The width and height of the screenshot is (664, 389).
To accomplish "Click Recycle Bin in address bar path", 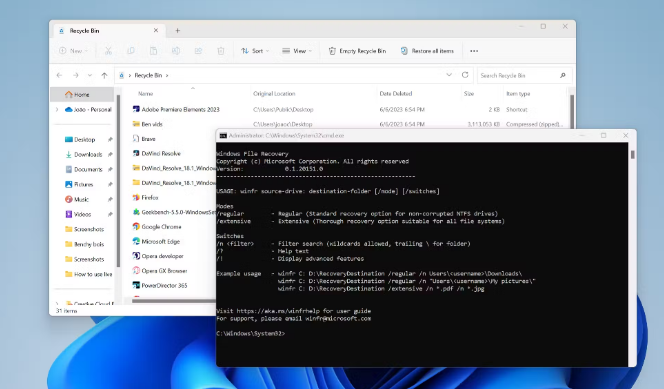I will coord(148,75).
